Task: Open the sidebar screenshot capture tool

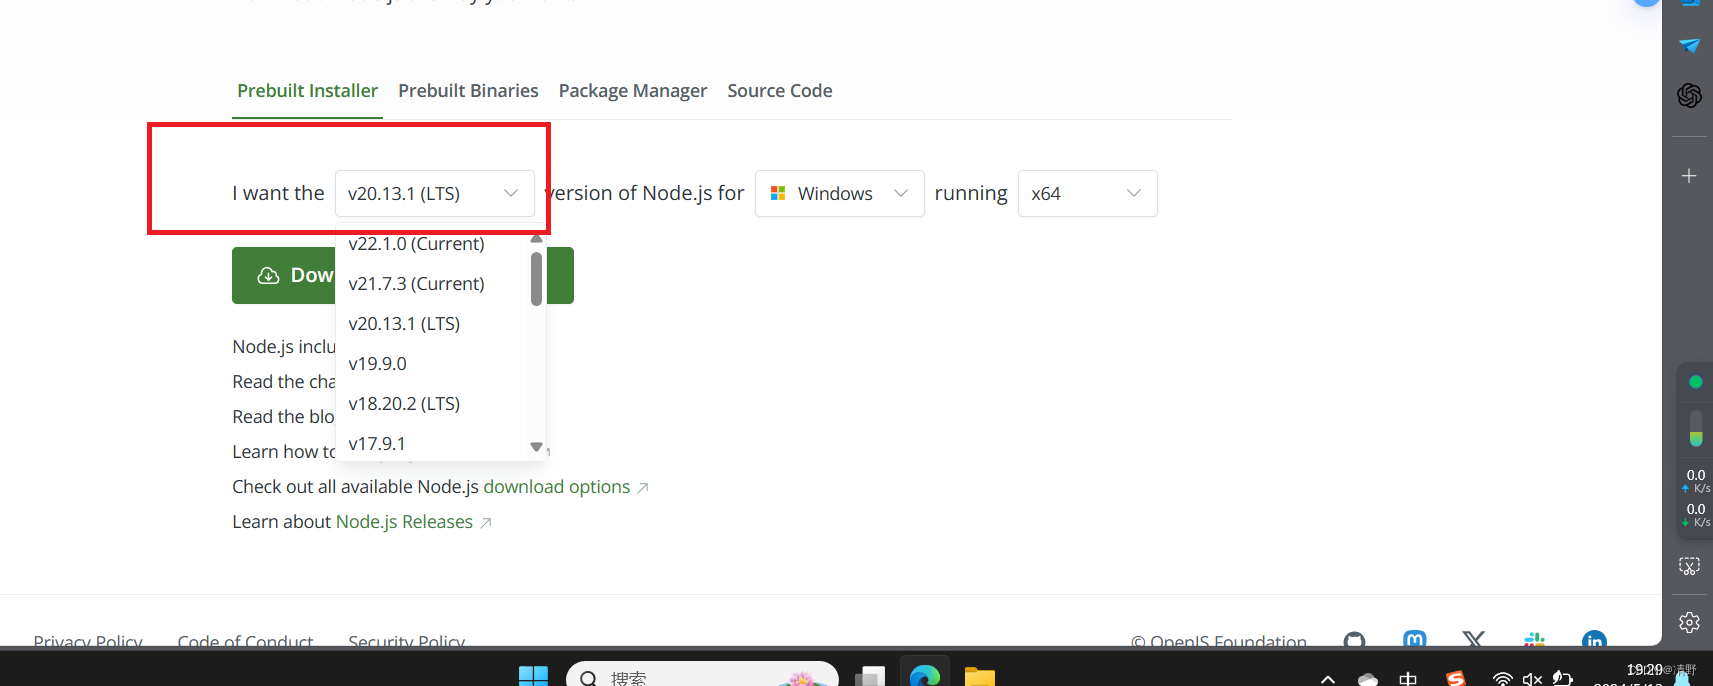Action: point(1689,566)
